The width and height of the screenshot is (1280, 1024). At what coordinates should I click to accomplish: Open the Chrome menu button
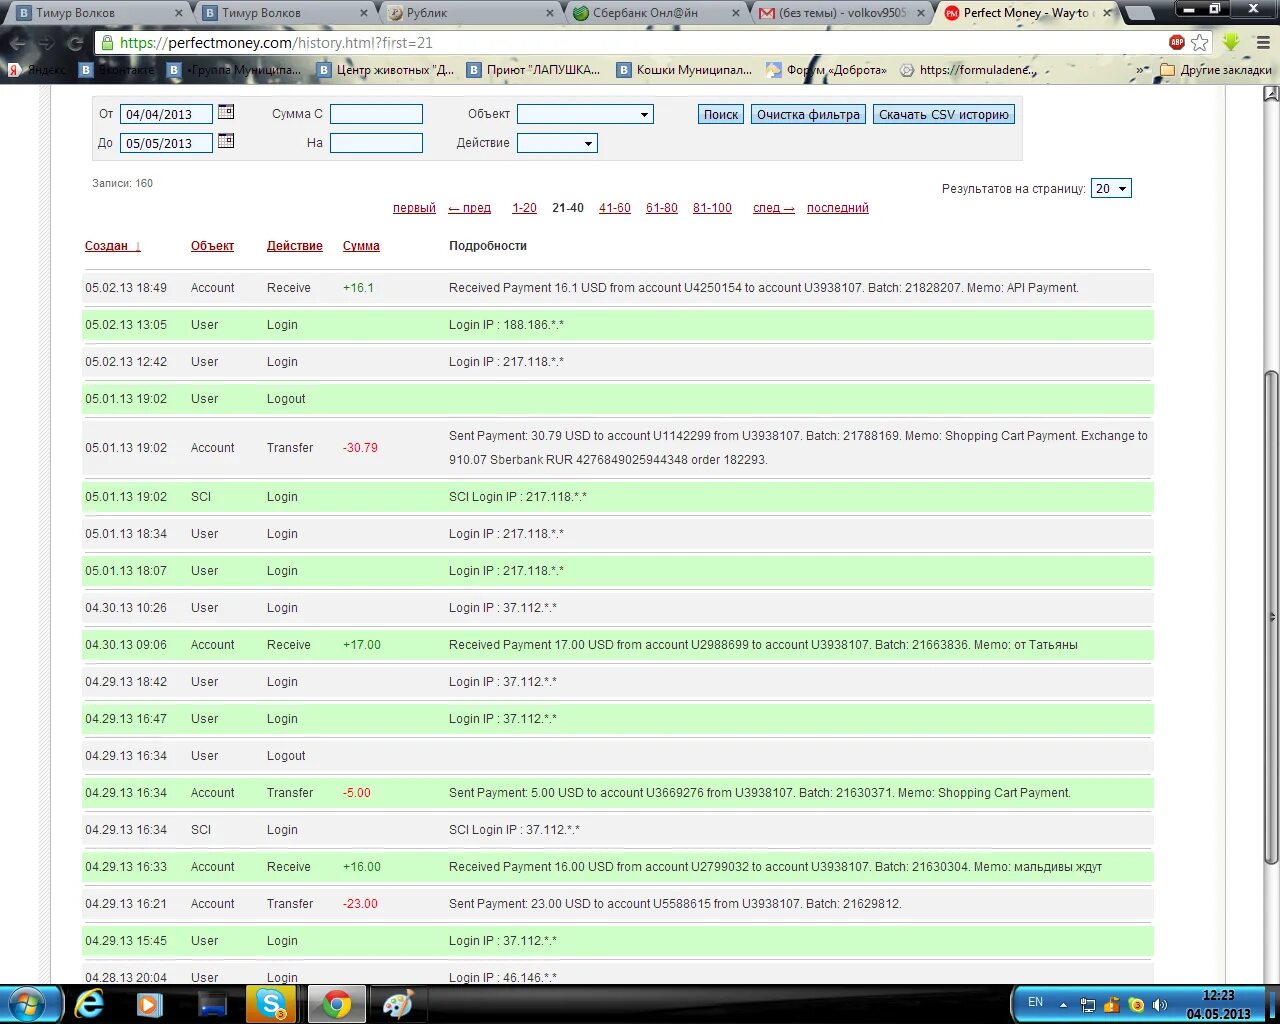(1262, 43)
